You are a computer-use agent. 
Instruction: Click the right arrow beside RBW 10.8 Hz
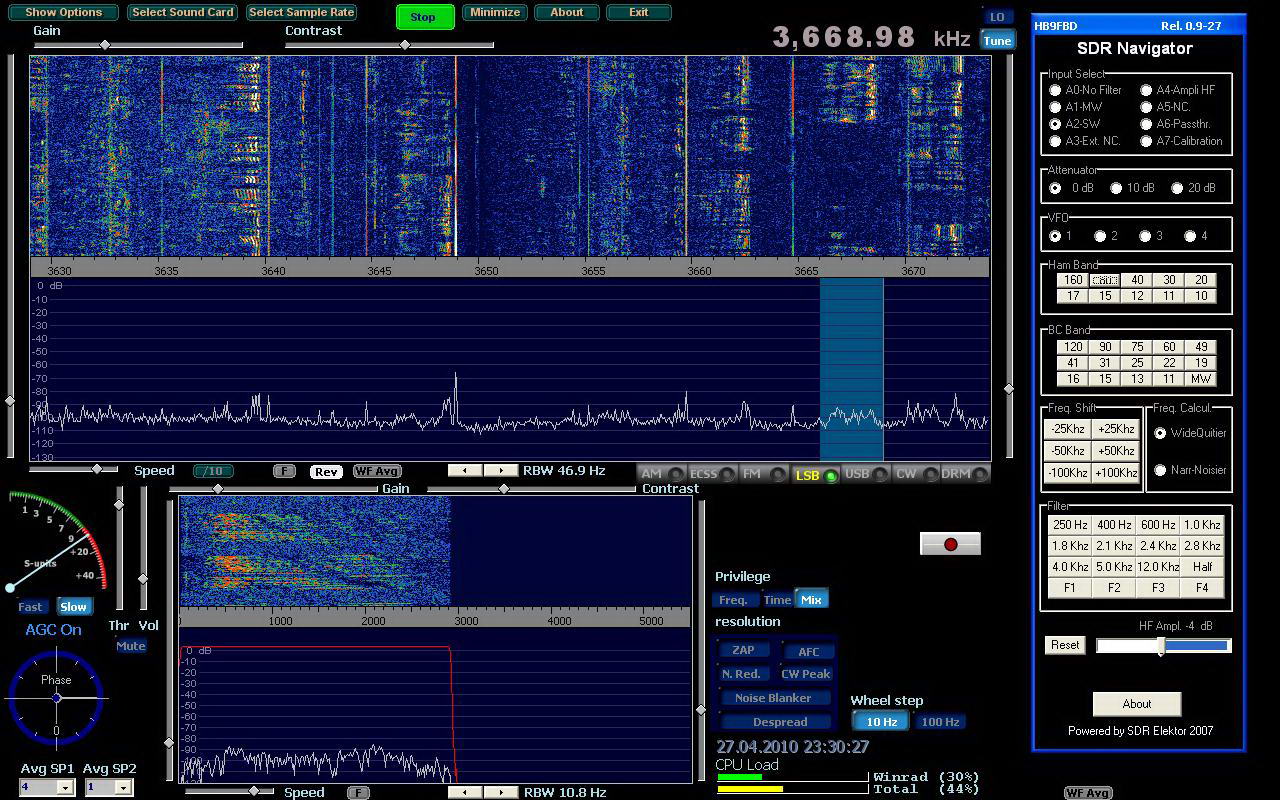coord(500,792)
